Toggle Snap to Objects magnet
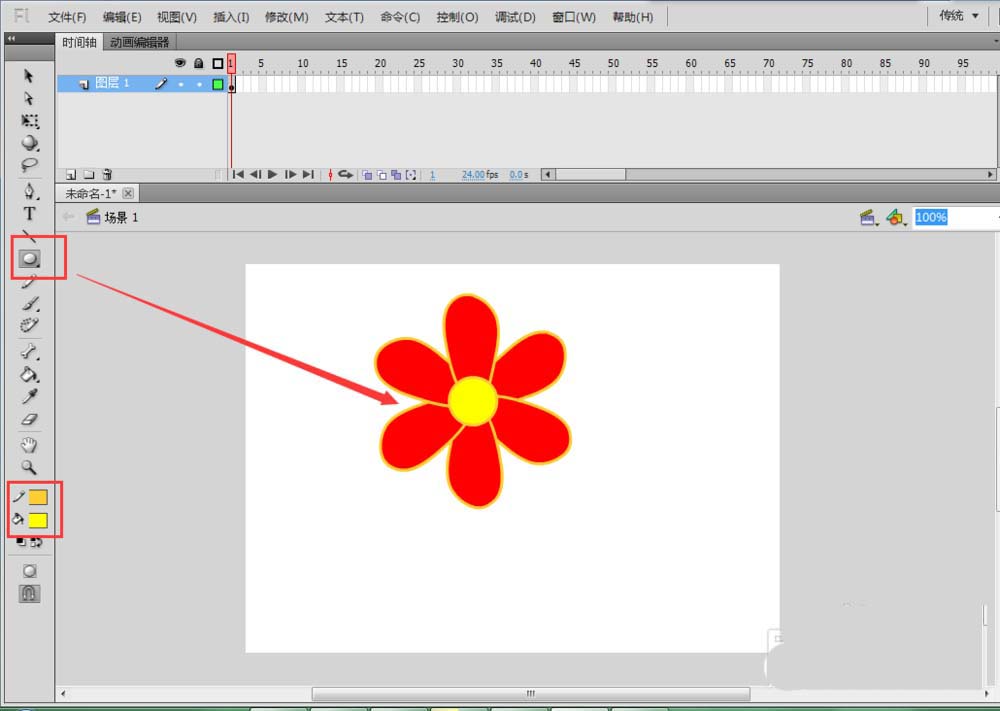 (29, 594)
